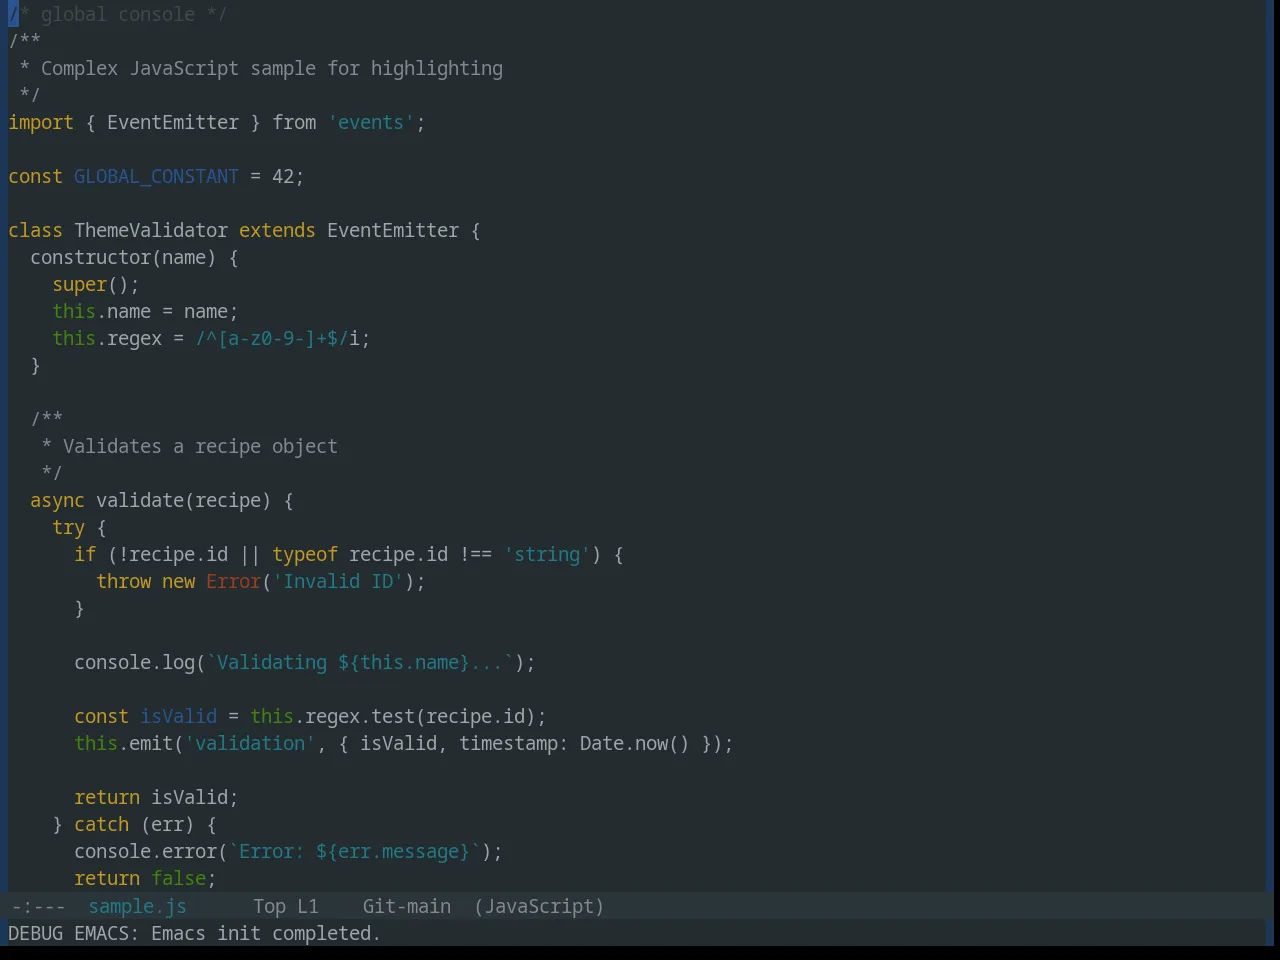Image resolution: width=1280 pixels, height=960 pixels.
Task: Click the number 42
Action: [x=283, y=176]
